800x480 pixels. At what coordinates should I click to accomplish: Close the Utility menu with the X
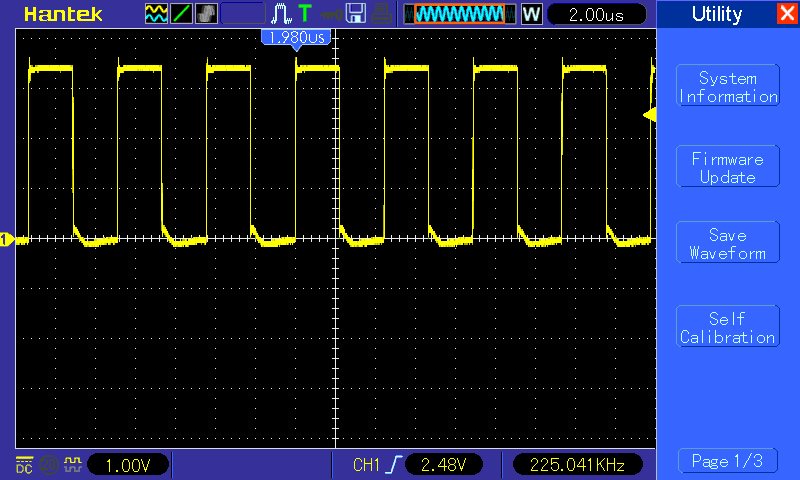point(788,13)
